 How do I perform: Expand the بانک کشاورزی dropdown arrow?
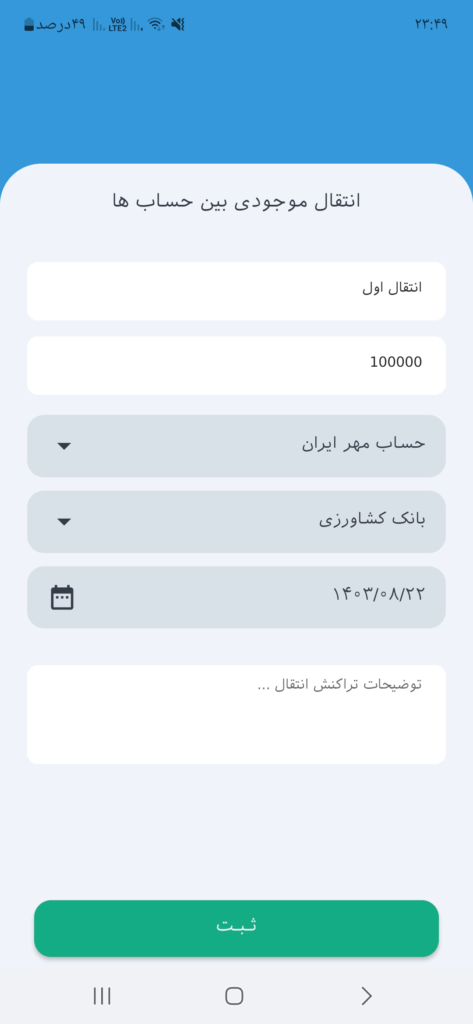[x=63, y=522]
